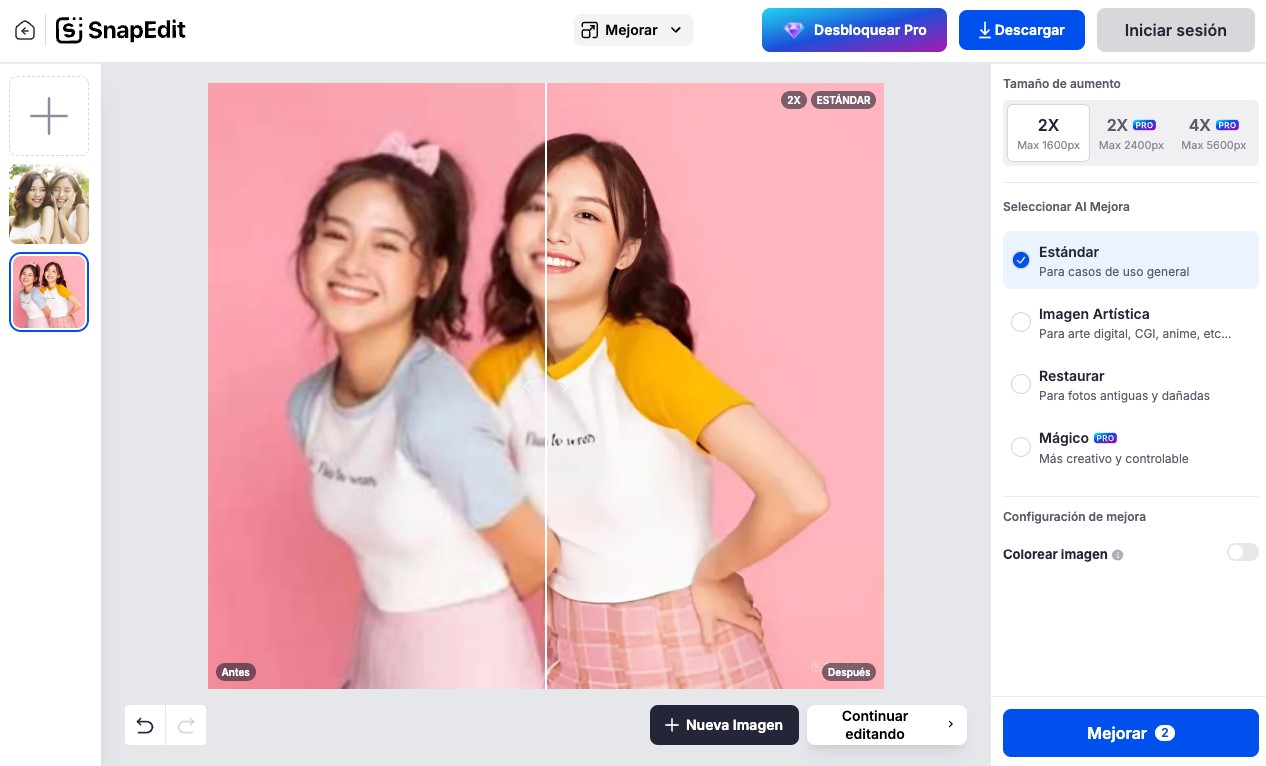Click the before/after comparison slider handle
The height and width of the screenshot is (766, 1266).
point(546,385)
